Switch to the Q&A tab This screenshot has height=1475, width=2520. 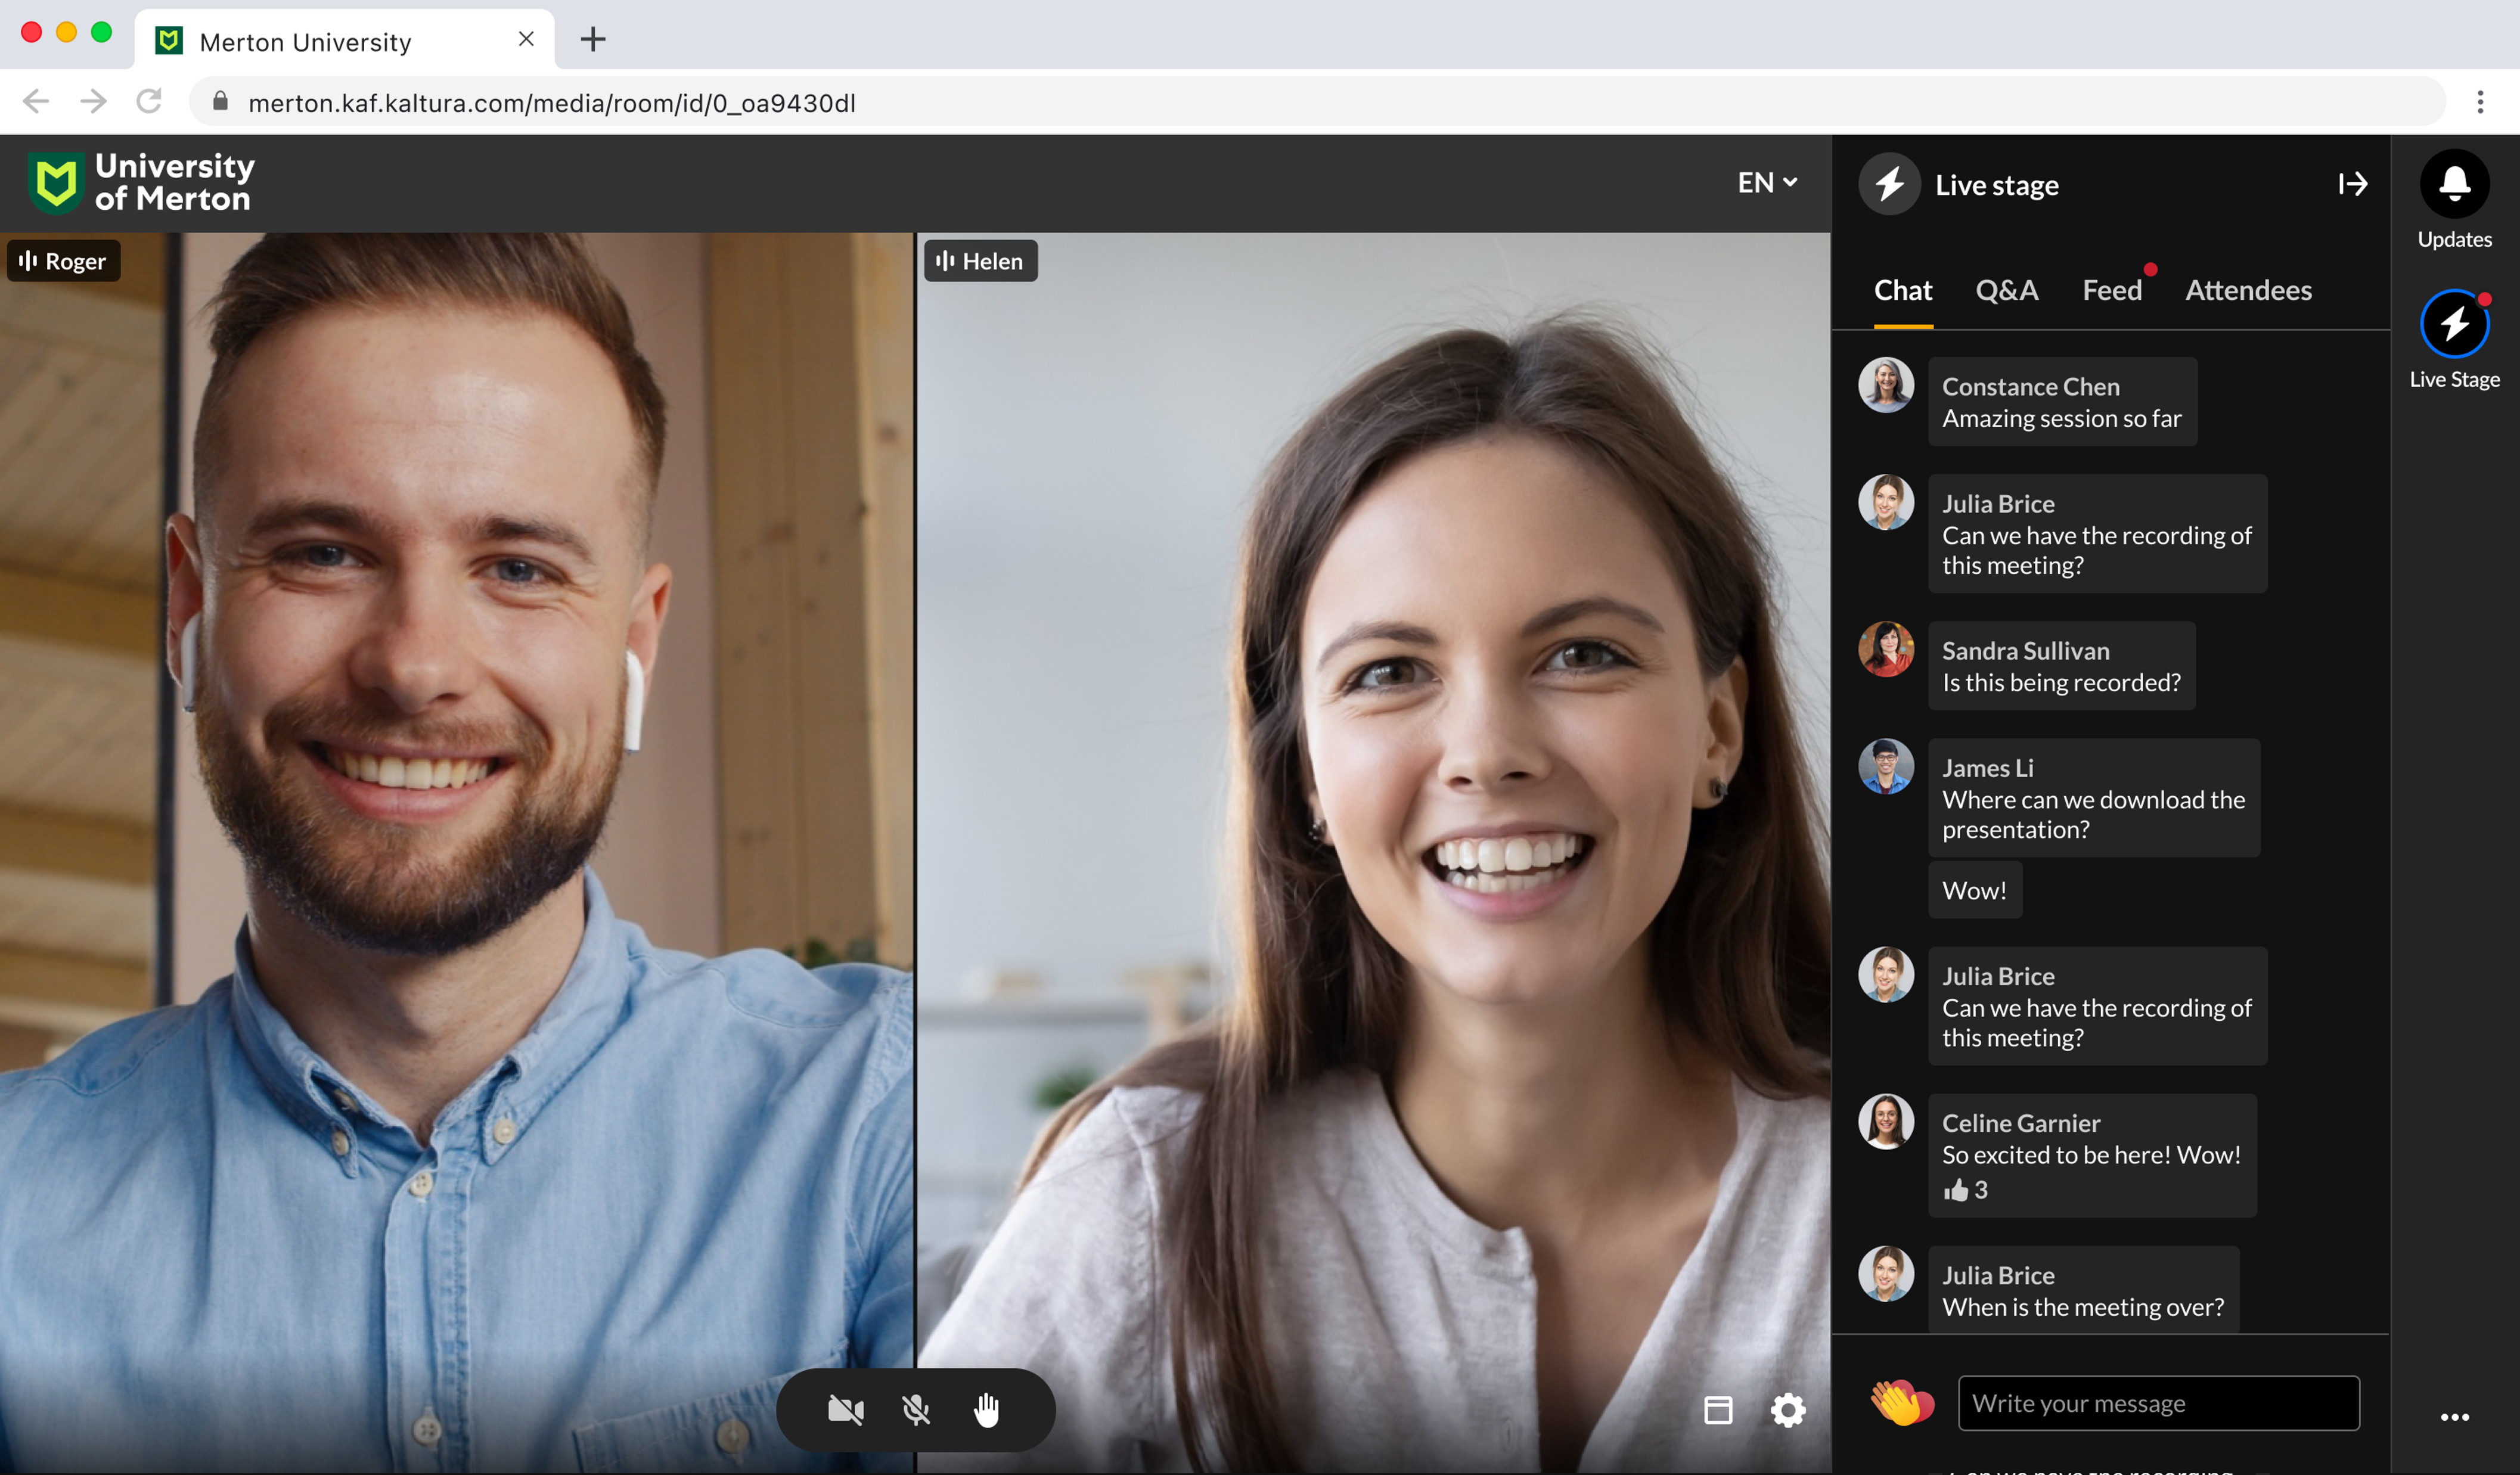(2006, 290)
